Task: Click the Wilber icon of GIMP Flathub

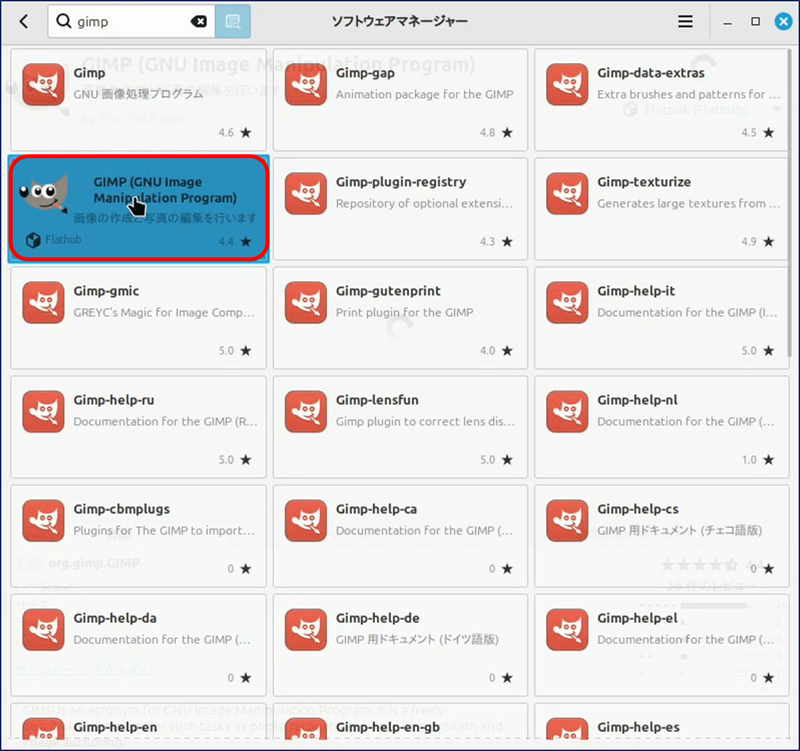Action: [43, 193]
